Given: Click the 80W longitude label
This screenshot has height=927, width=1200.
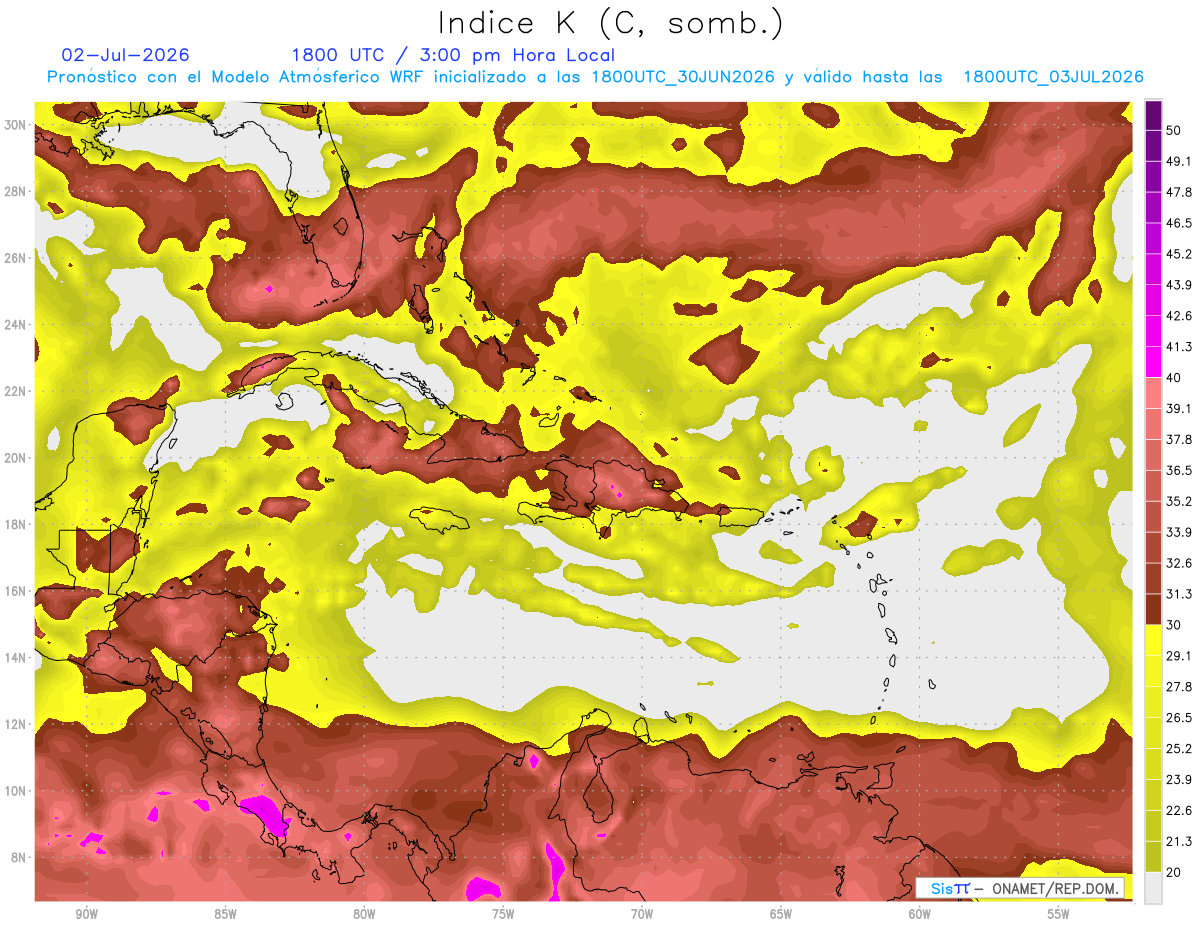Looking at the screenshot, I should [364, 914].
